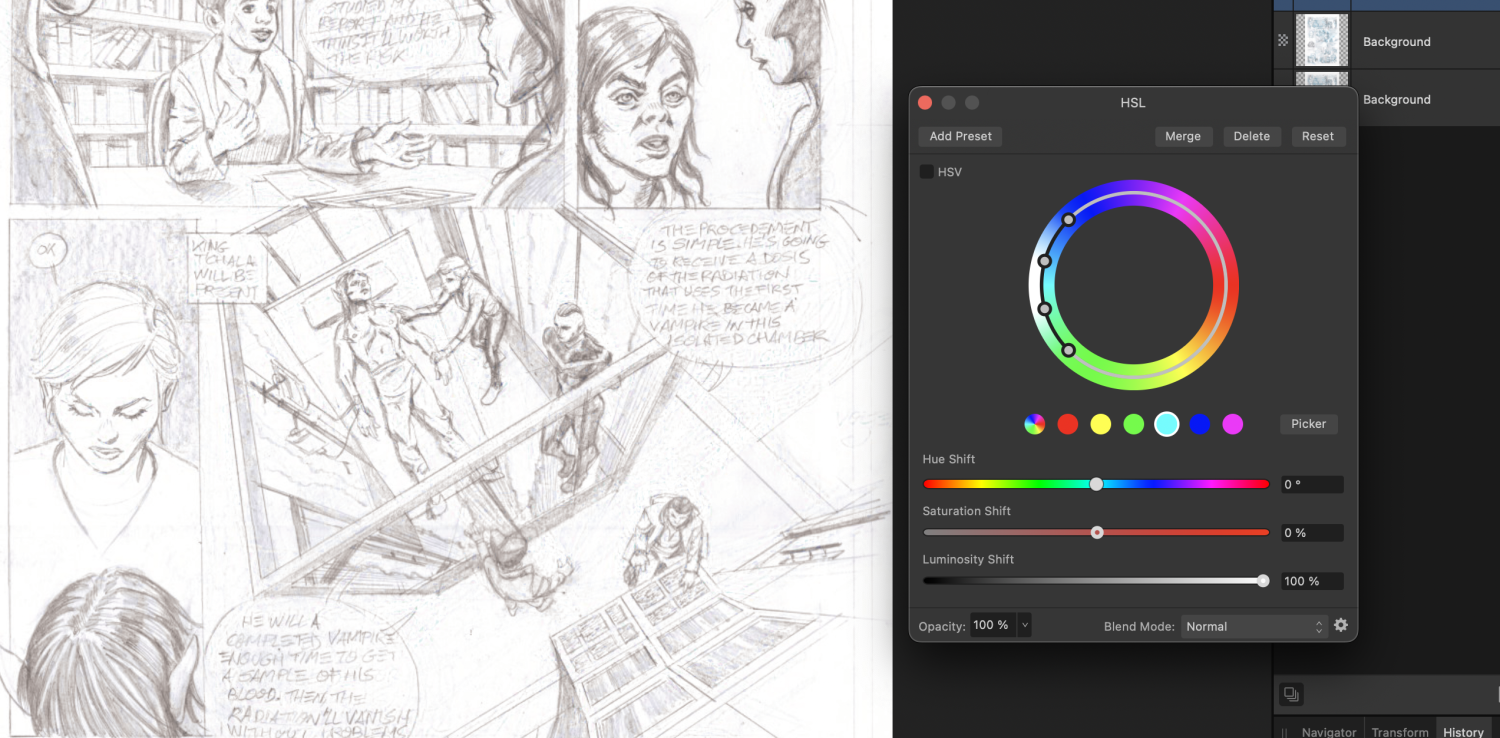This screenshot has width=1500, height=738.
Task: Click the topmost handle on the hue wheel
Action: [x=1069, y=219]
